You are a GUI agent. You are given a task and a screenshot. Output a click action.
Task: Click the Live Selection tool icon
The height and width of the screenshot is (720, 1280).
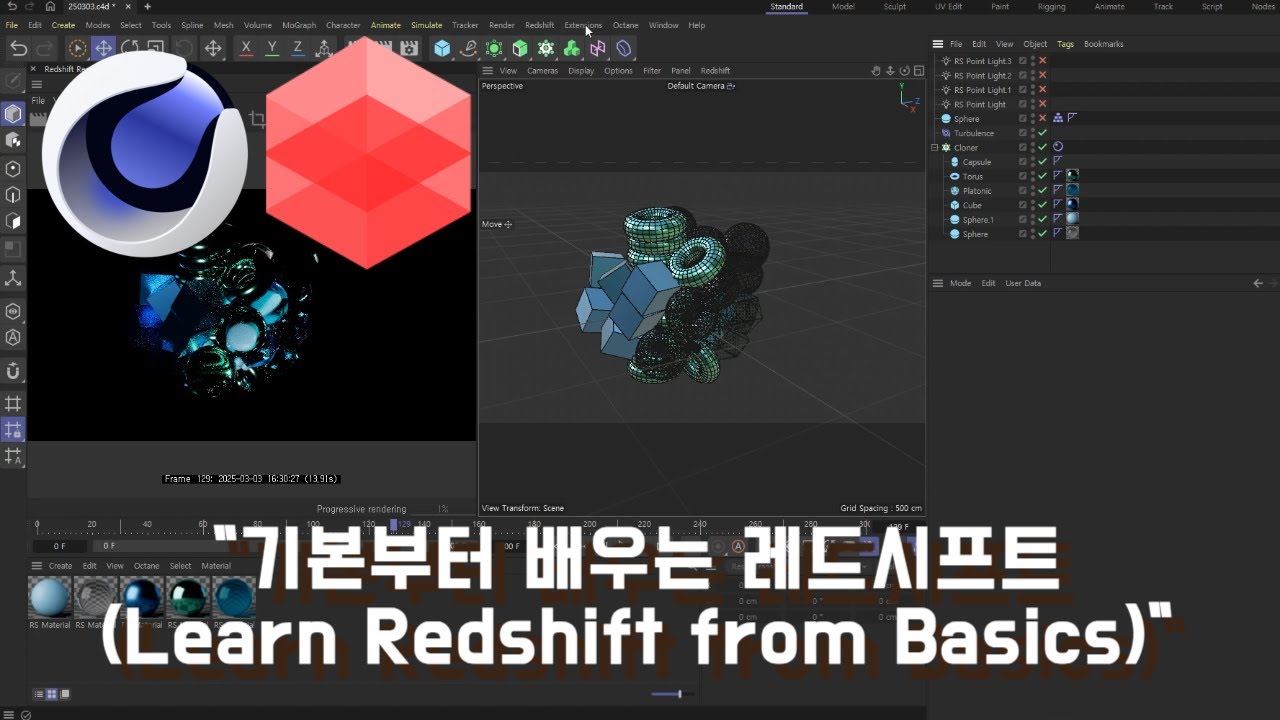(x=77, y=48)
